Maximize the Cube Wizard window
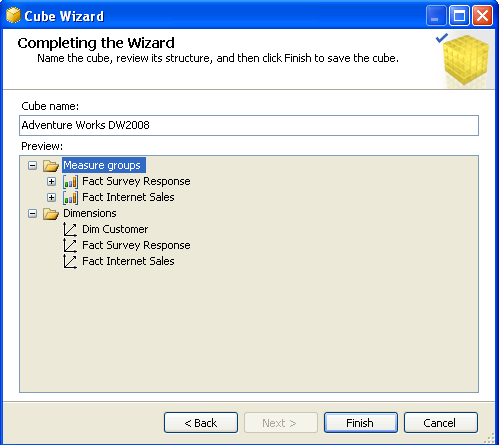Image resolution: width=499 pixels, height=445 pixels. 459,16
